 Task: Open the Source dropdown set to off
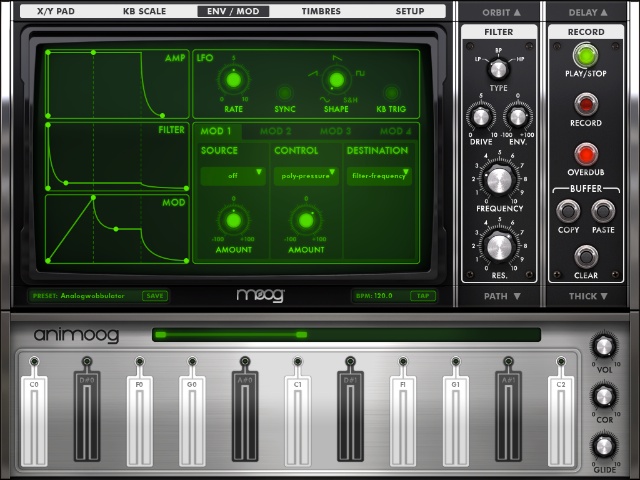[233, 176]
